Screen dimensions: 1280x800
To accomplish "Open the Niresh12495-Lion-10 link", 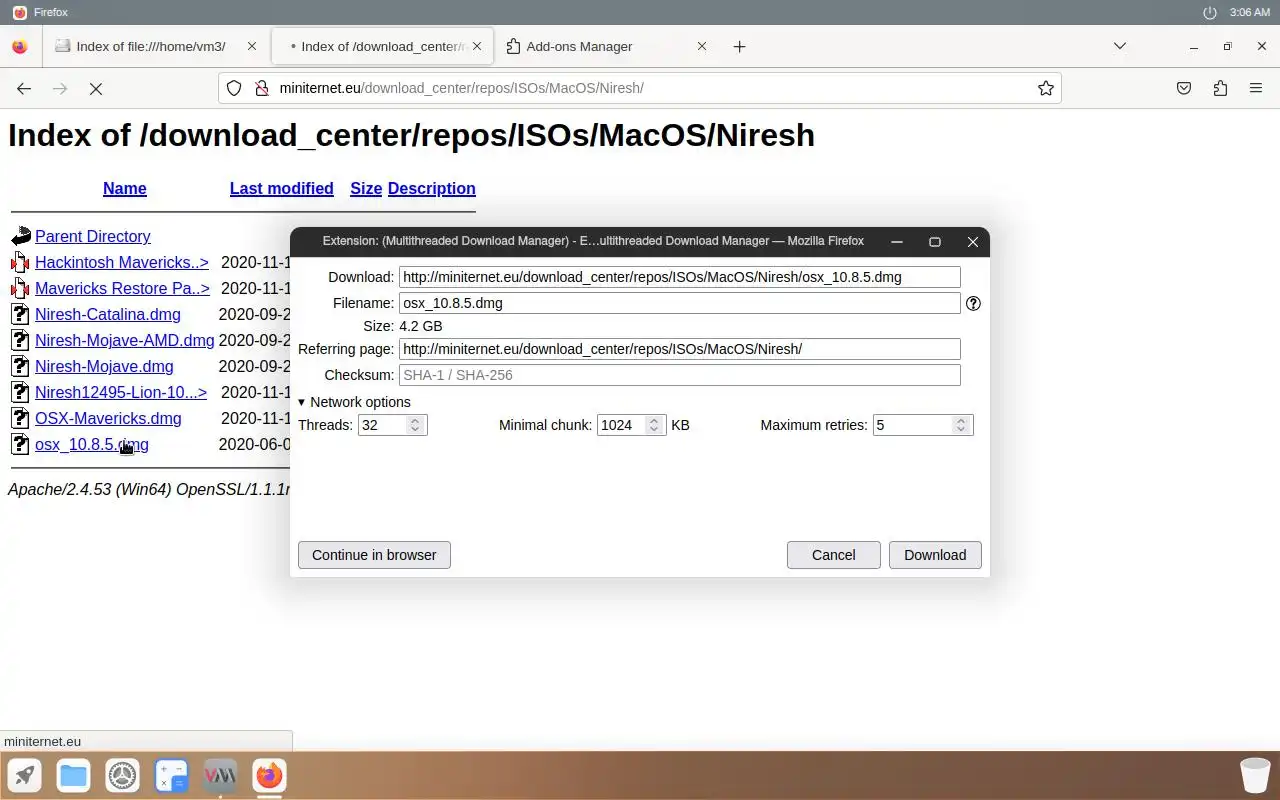I will coord(121,393).
